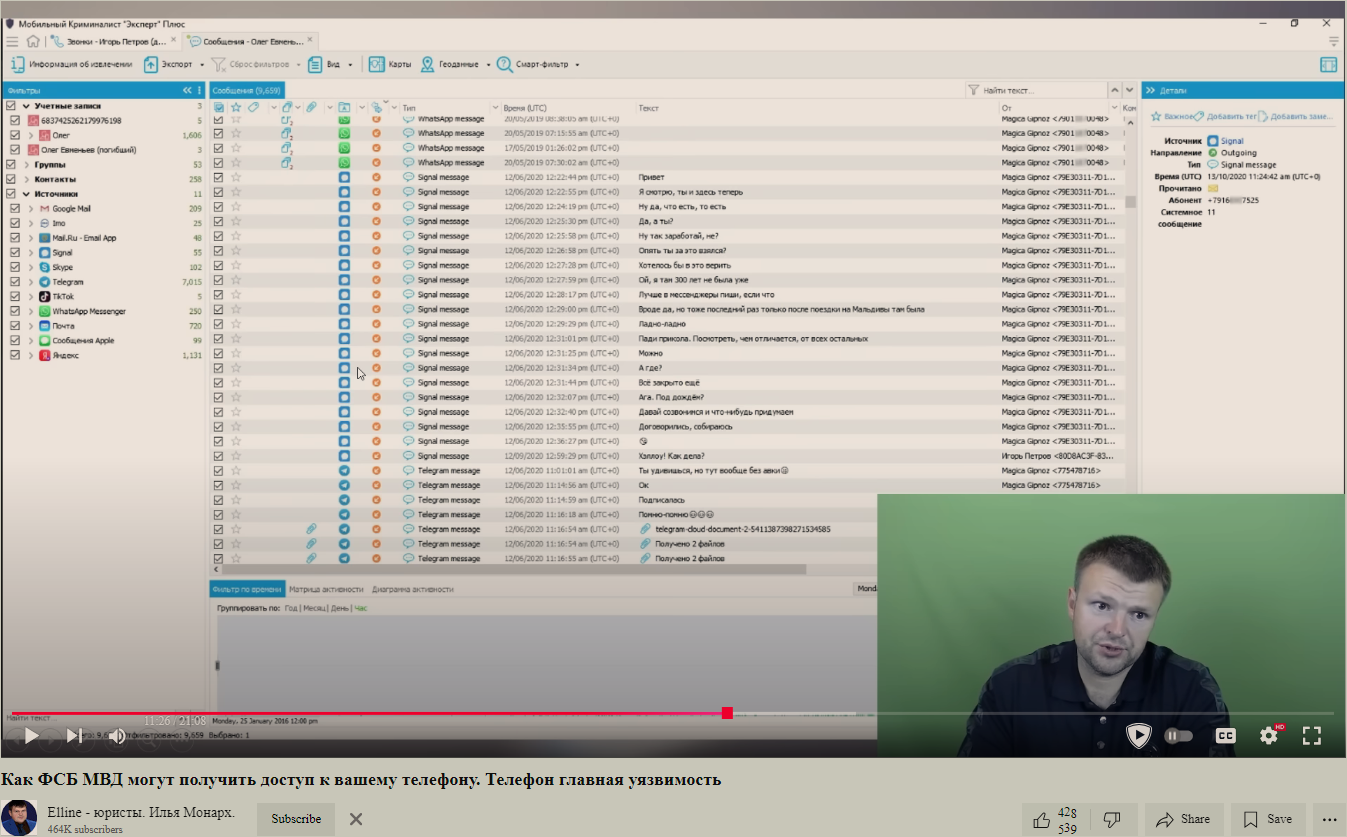Click the Skype source icon
The height and width of the screenshot is (837, 1347).
coord(45,267)
